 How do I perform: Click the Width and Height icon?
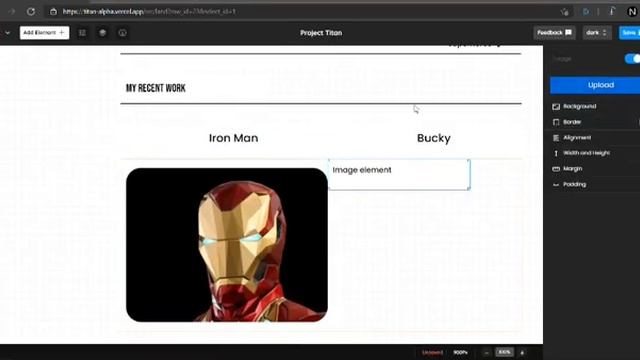click(556, 153)
